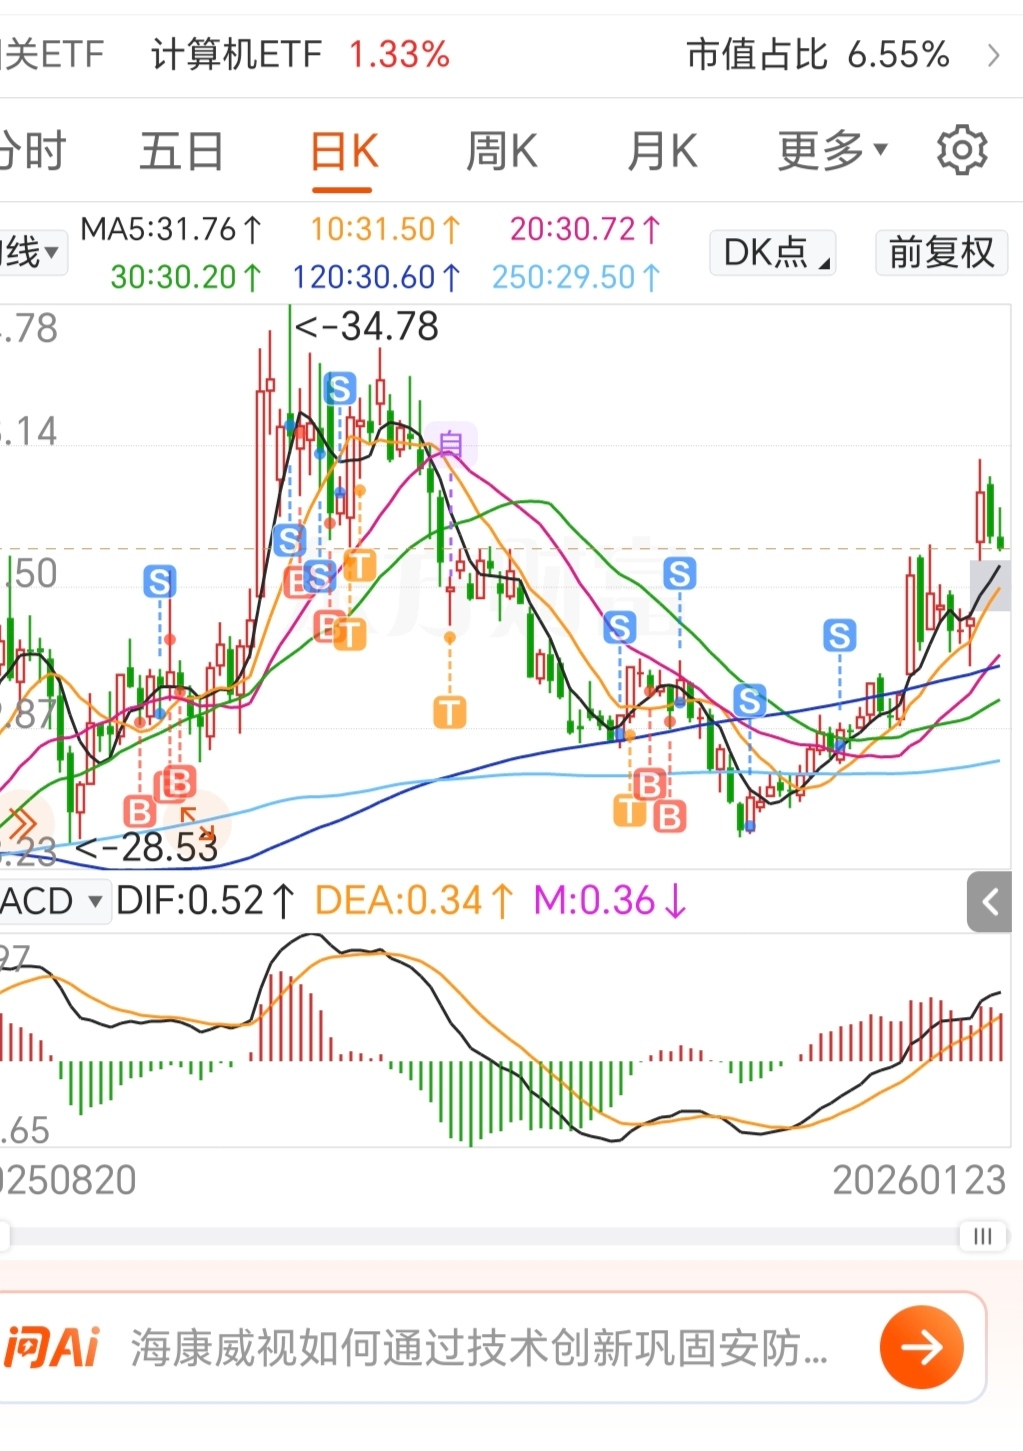Image resolution: width=1023 pixels, height=1451 pixels.
Task: Tap the chart range slider left handle
Action: (4, 1236)
